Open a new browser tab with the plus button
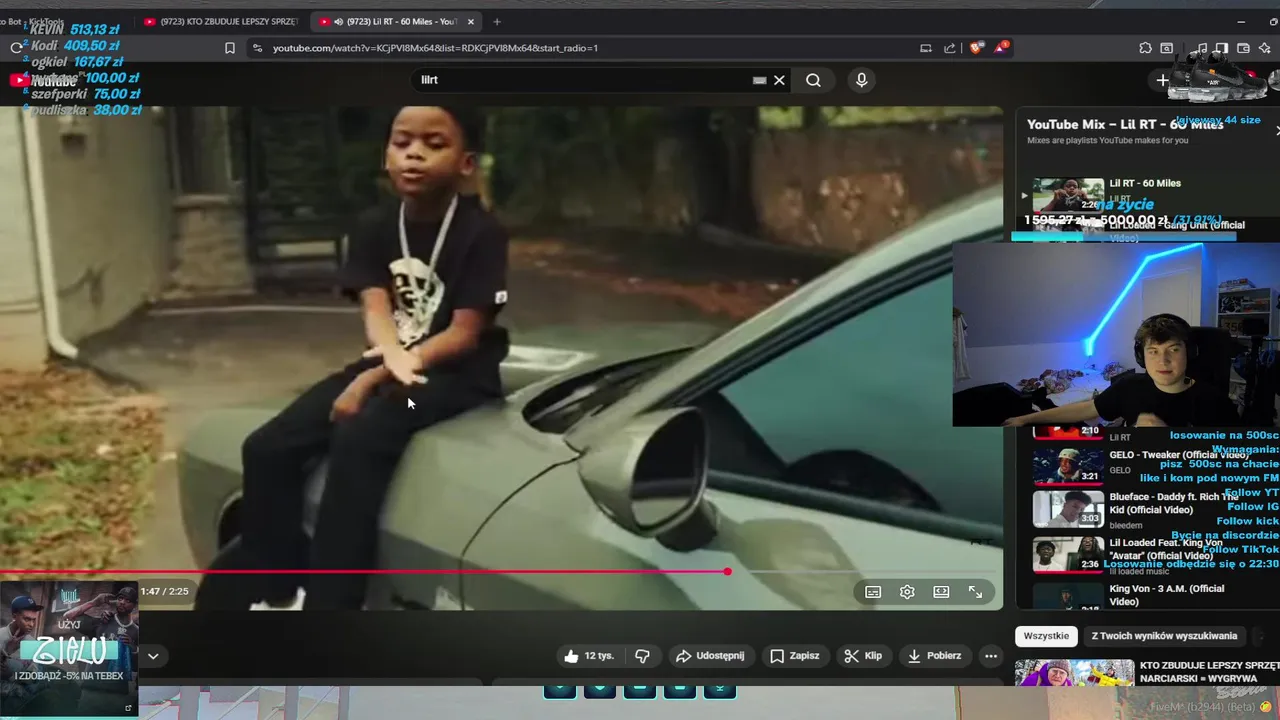Screen dimensions: 1280x720 496,21
